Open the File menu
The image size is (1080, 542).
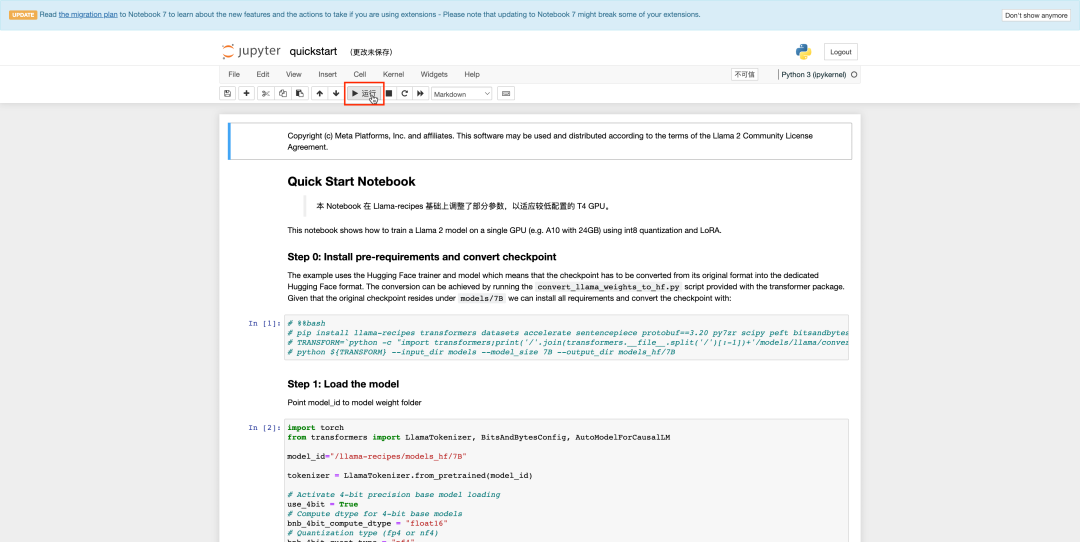[x=234, y=74]
